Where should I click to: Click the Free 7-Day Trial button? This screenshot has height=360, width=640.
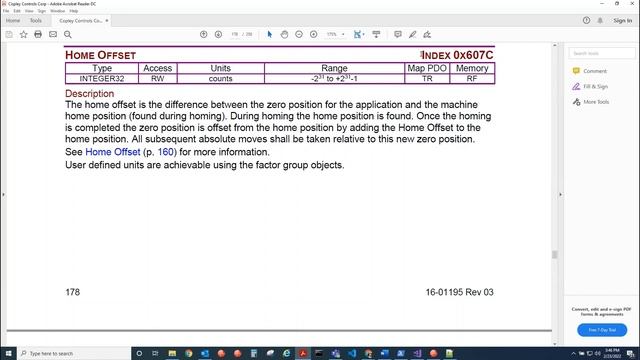click(602, 330)
